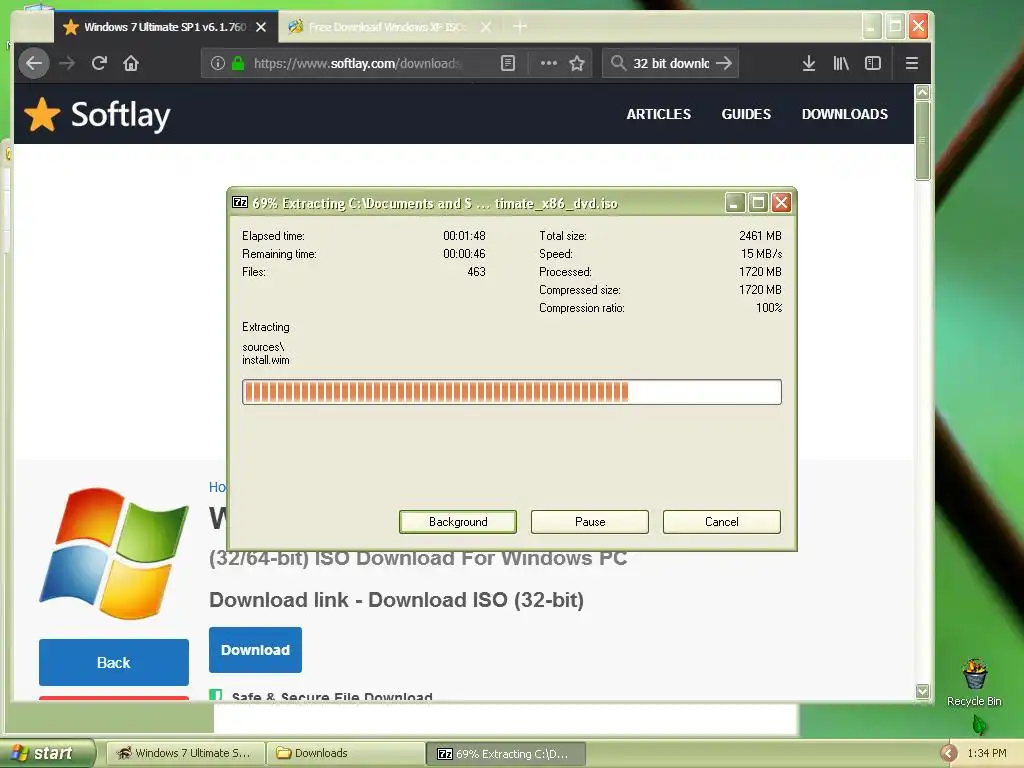This screenshot has width=1024, height=768.
Task: Click the Speed 15 MB/s value
Action: 761,254
